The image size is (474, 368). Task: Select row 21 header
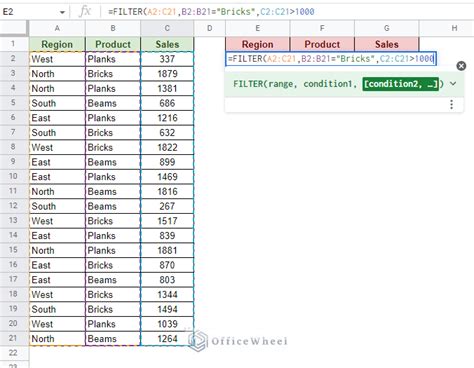(x=13, y=338)
